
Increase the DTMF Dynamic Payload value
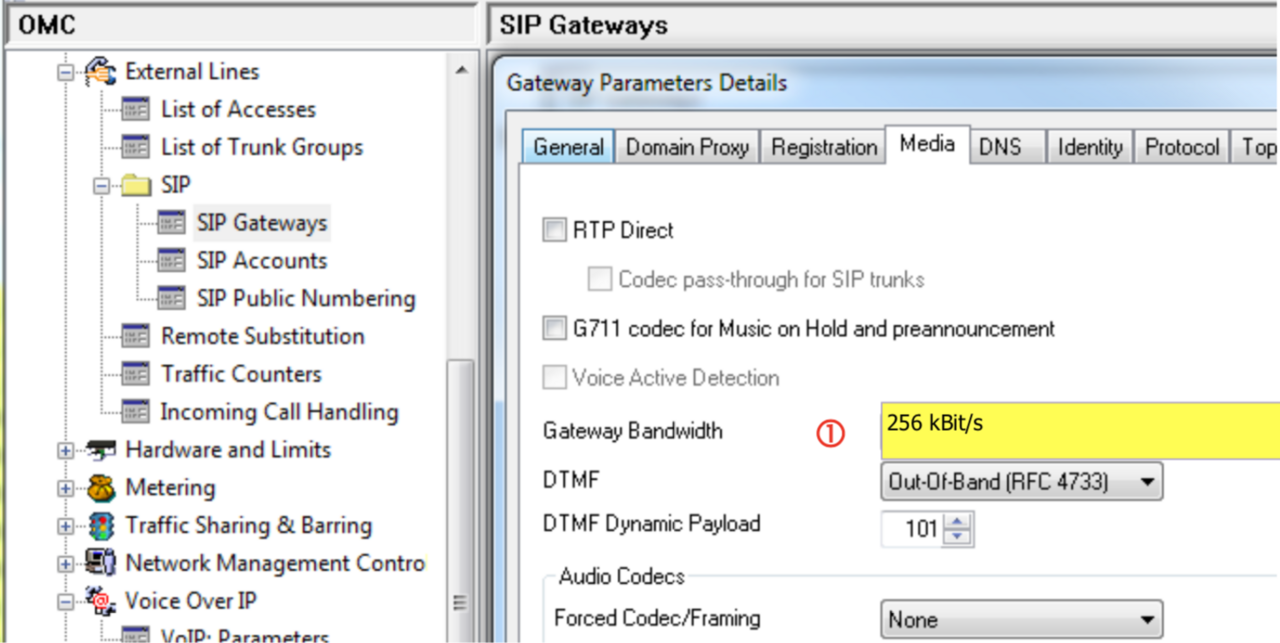click(958, 522)
